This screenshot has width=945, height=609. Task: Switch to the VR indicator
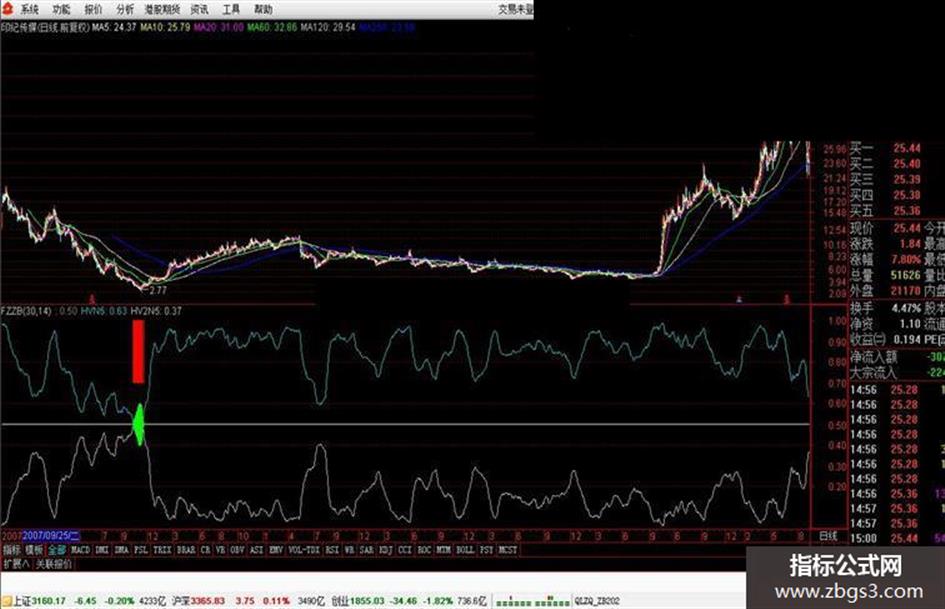point(221,550)
